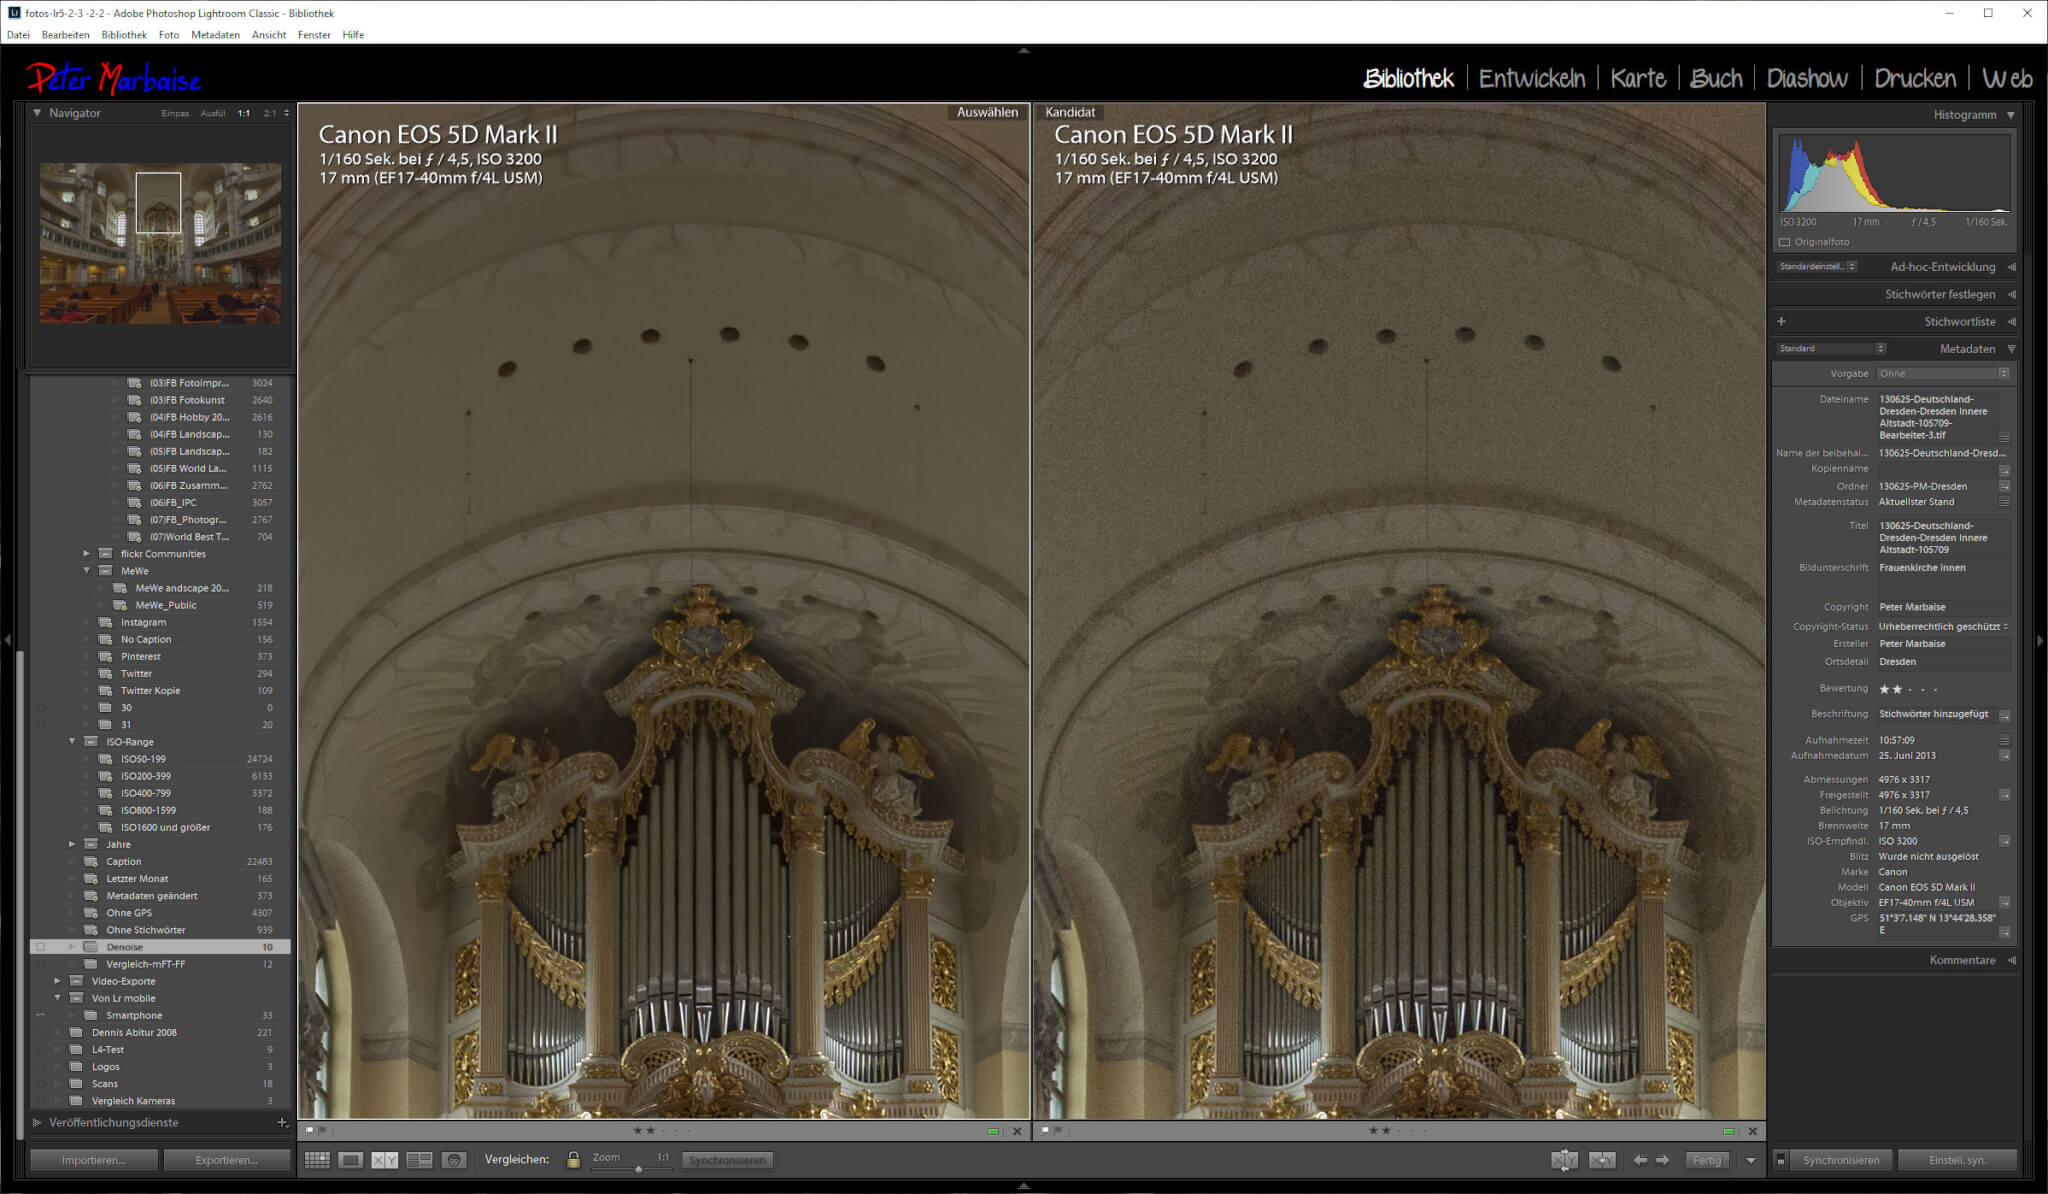Switch to Survey view icon

pyautogui.click(x=420, y=1160)
